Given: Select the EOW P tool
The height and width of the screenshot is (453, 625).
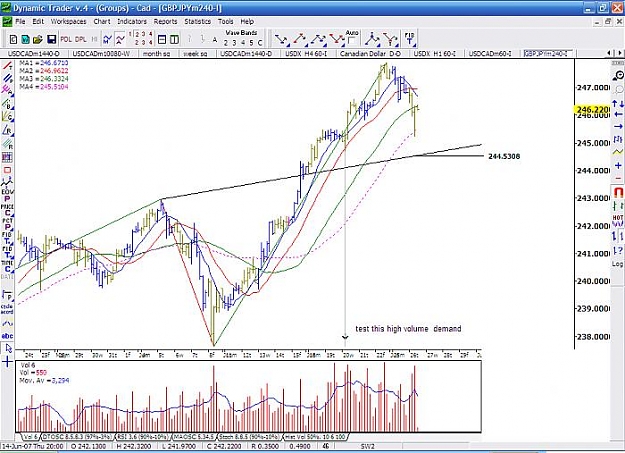Looking at the screenshot, I should coord(7,195).
